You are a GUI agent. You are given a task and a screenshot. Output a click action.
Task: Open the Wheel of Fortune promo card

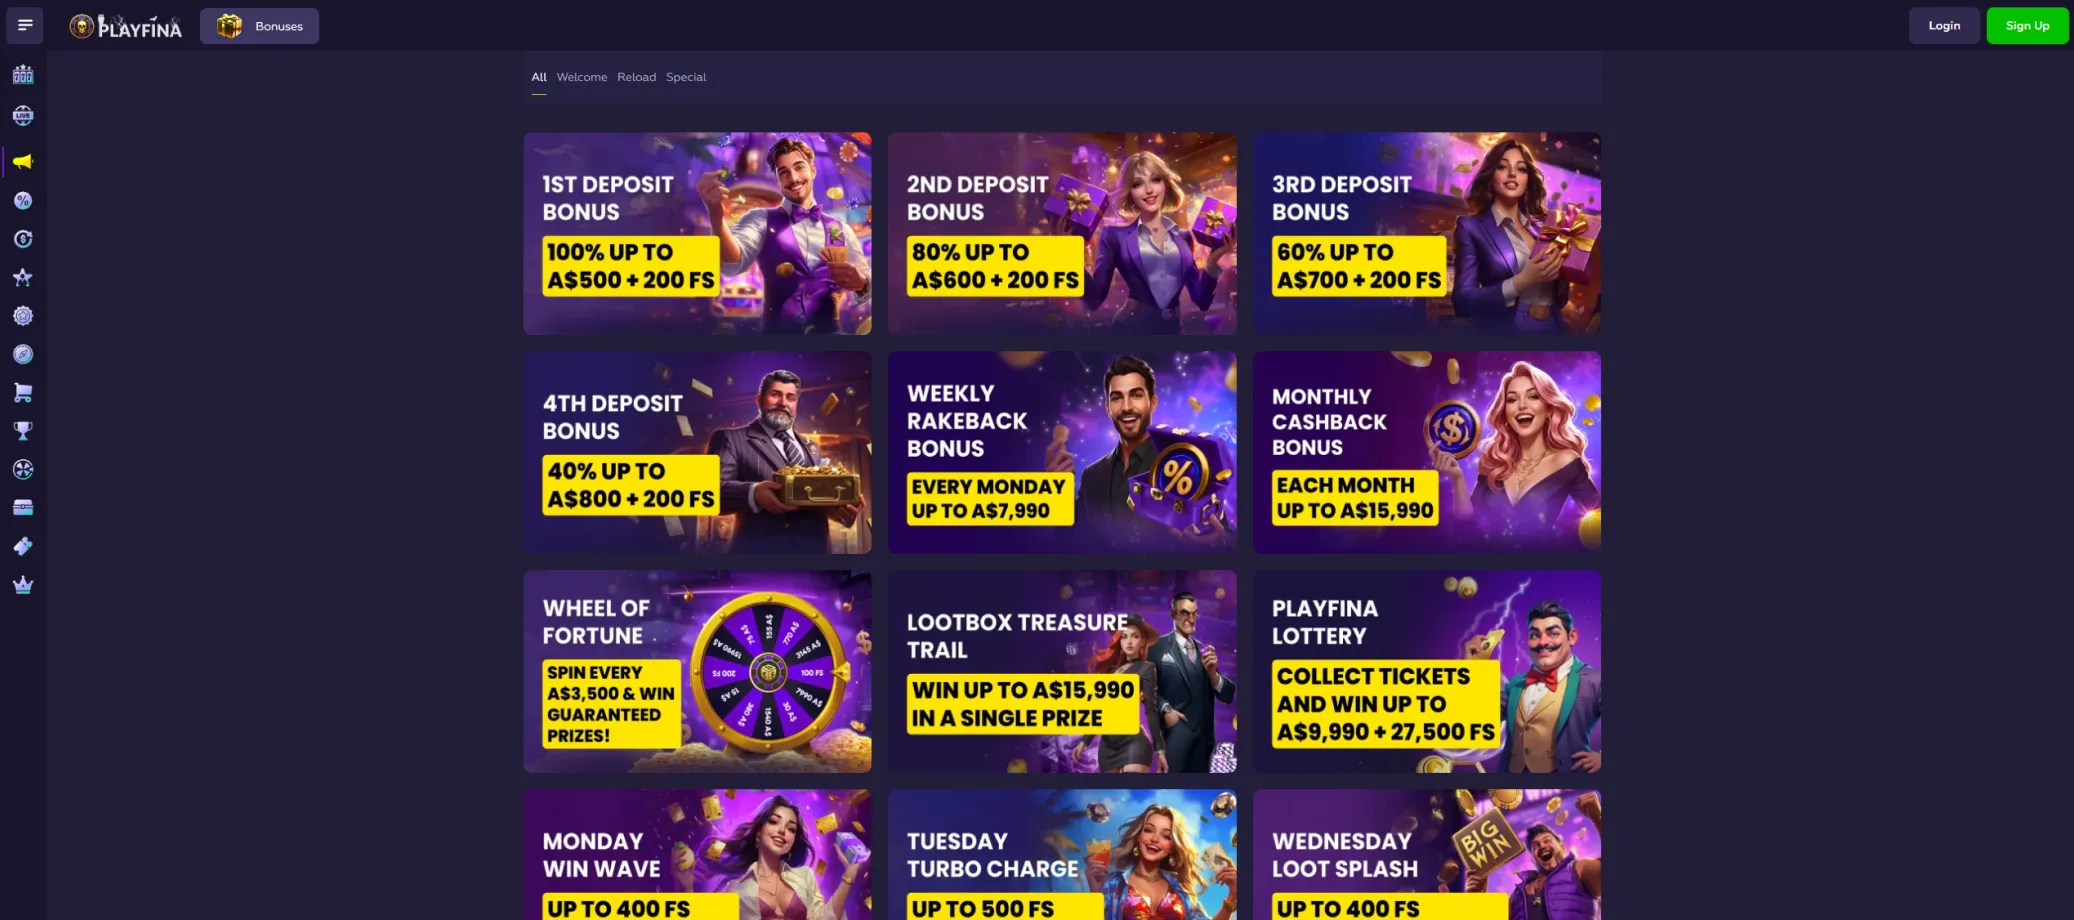[697, 671]
